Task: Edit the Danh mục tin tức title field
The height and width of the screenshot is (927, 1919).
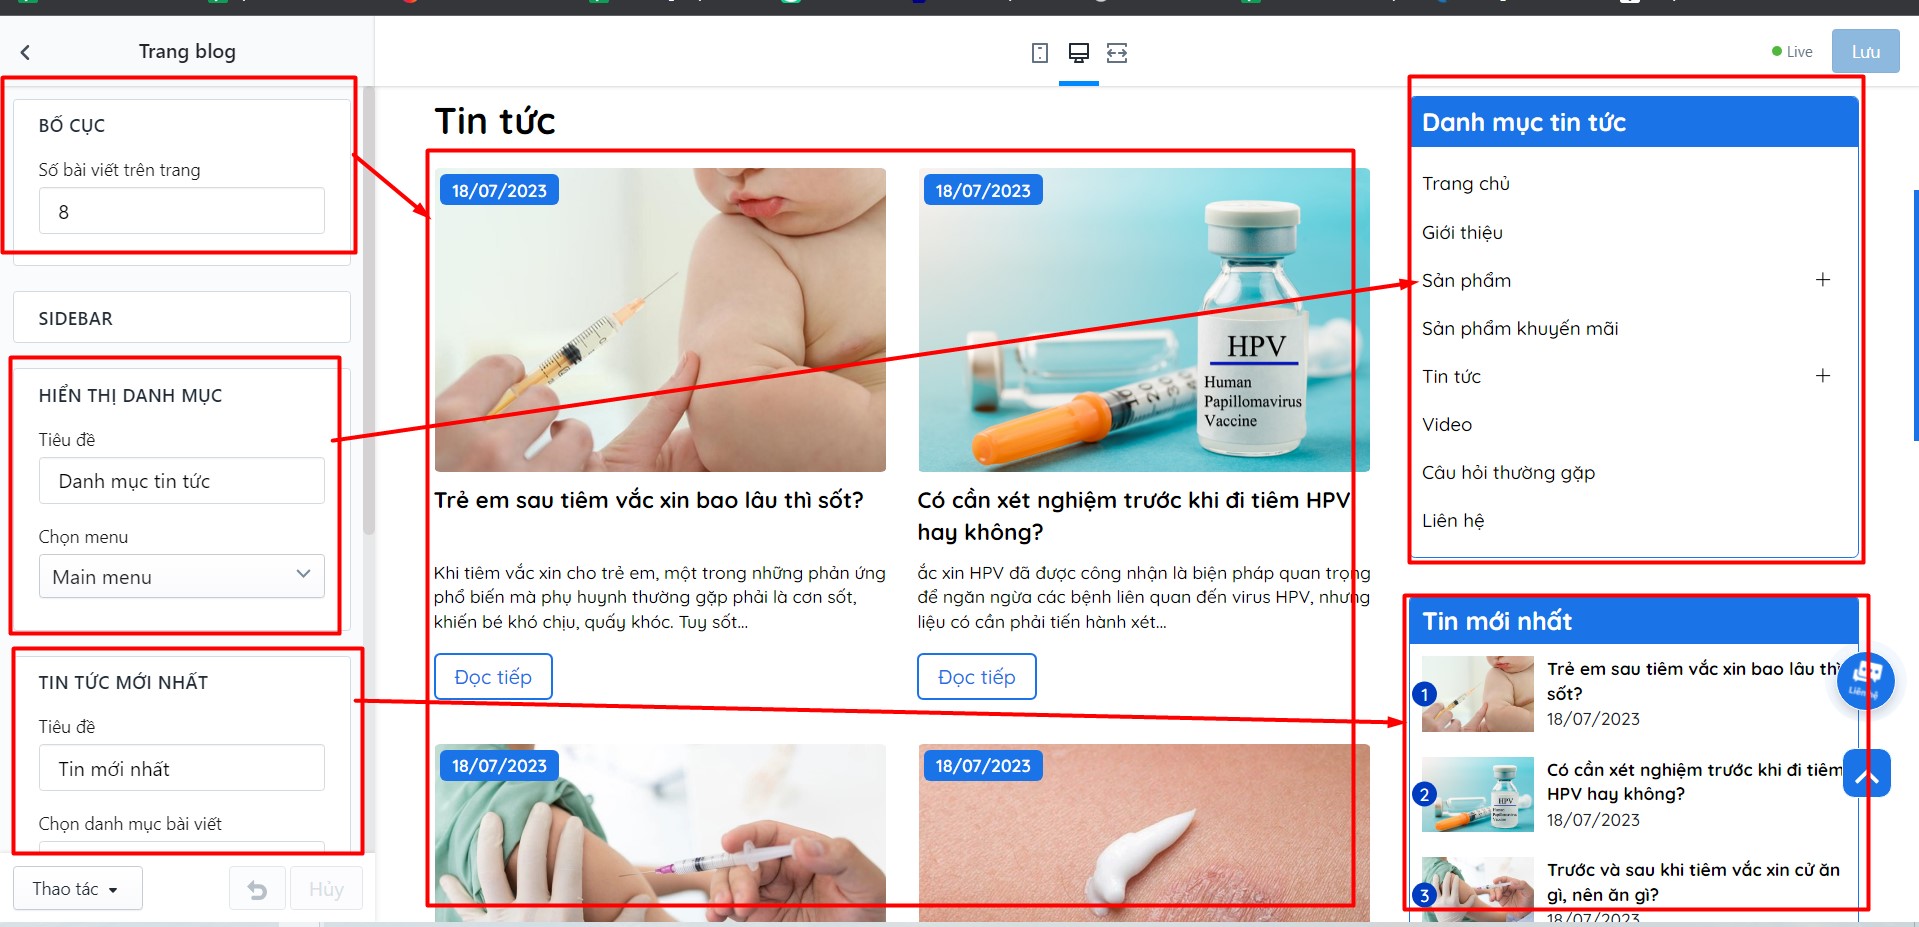Action: click(x=182, y=481)
